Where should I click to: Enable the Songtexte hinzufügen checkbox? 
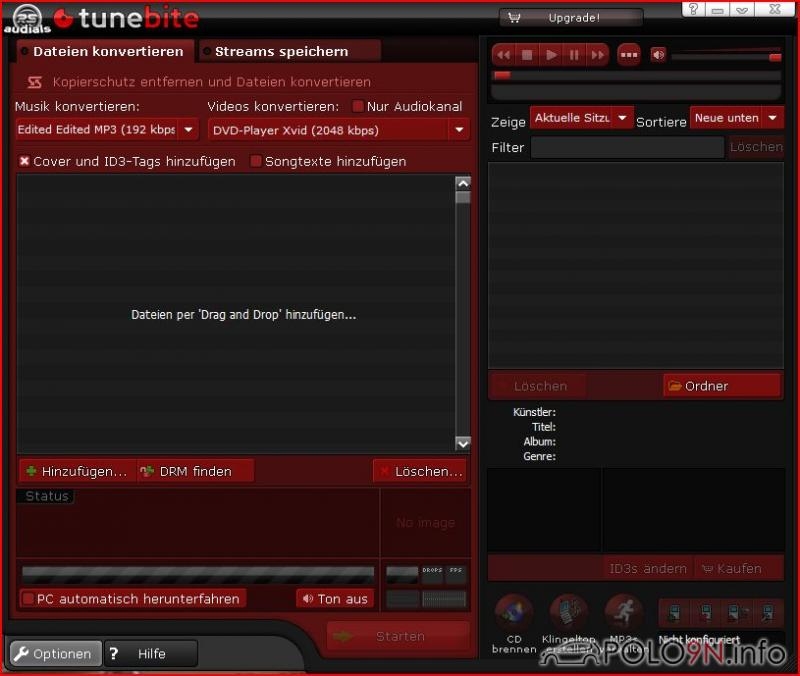[256, 161]
